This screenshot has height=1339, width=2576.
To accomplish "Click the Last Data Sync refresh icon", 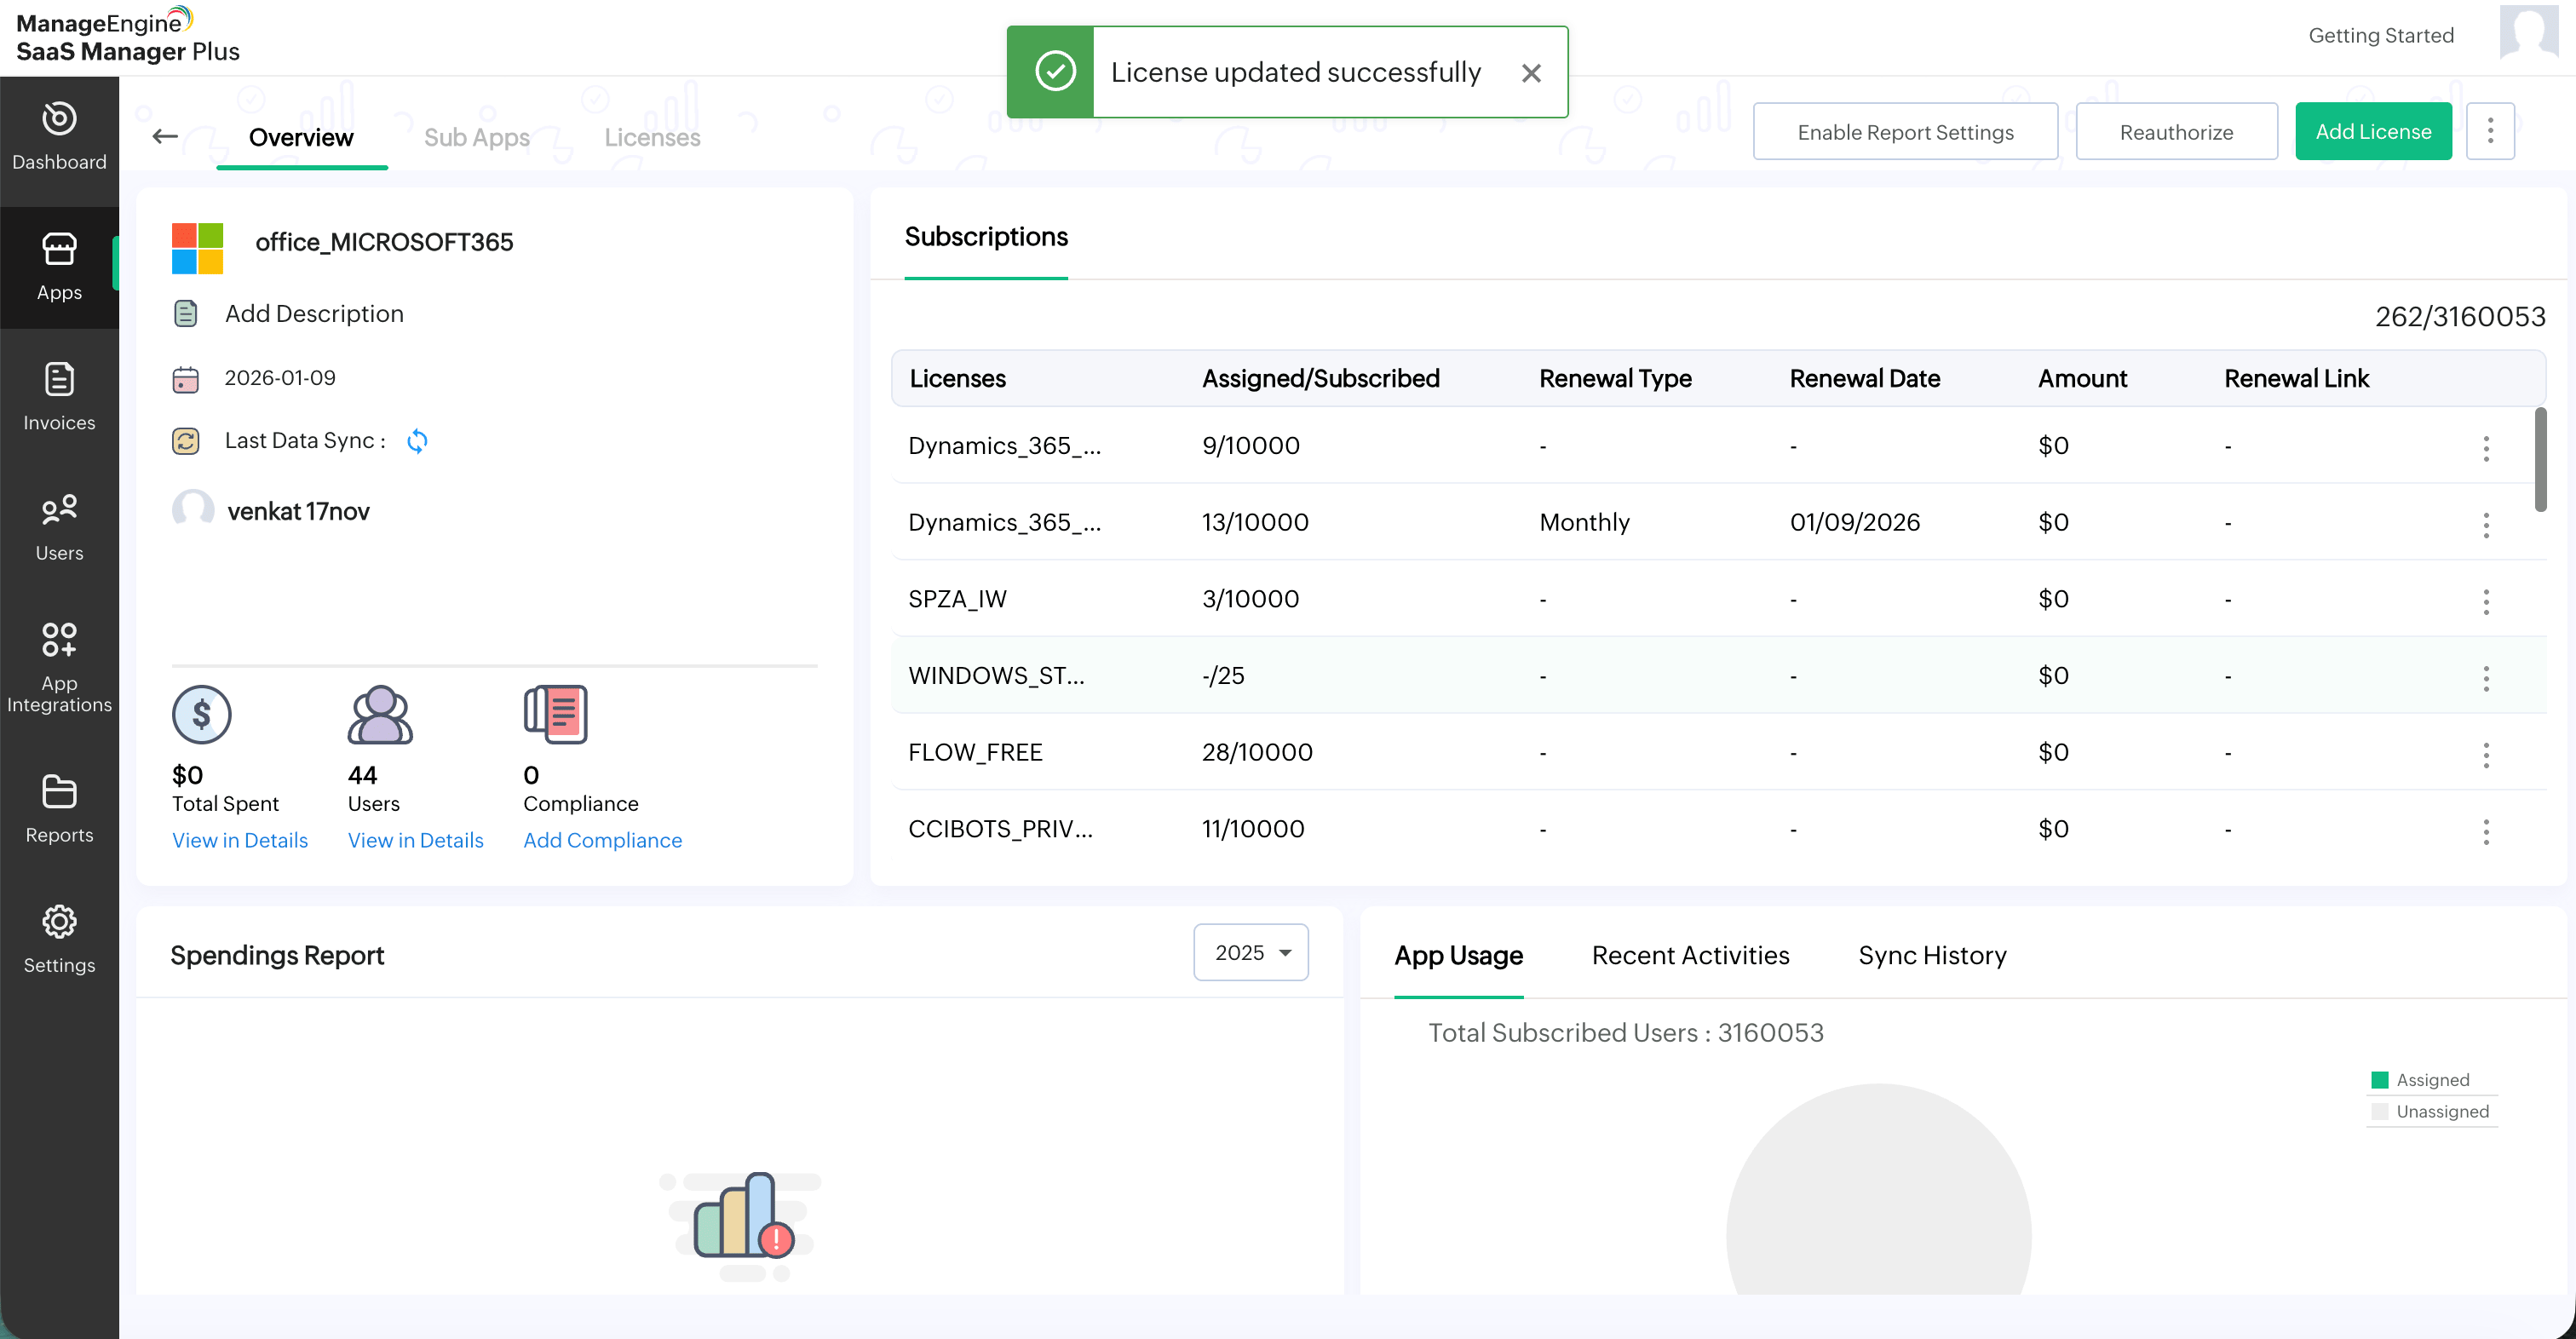I will click(x=417, y=441).
